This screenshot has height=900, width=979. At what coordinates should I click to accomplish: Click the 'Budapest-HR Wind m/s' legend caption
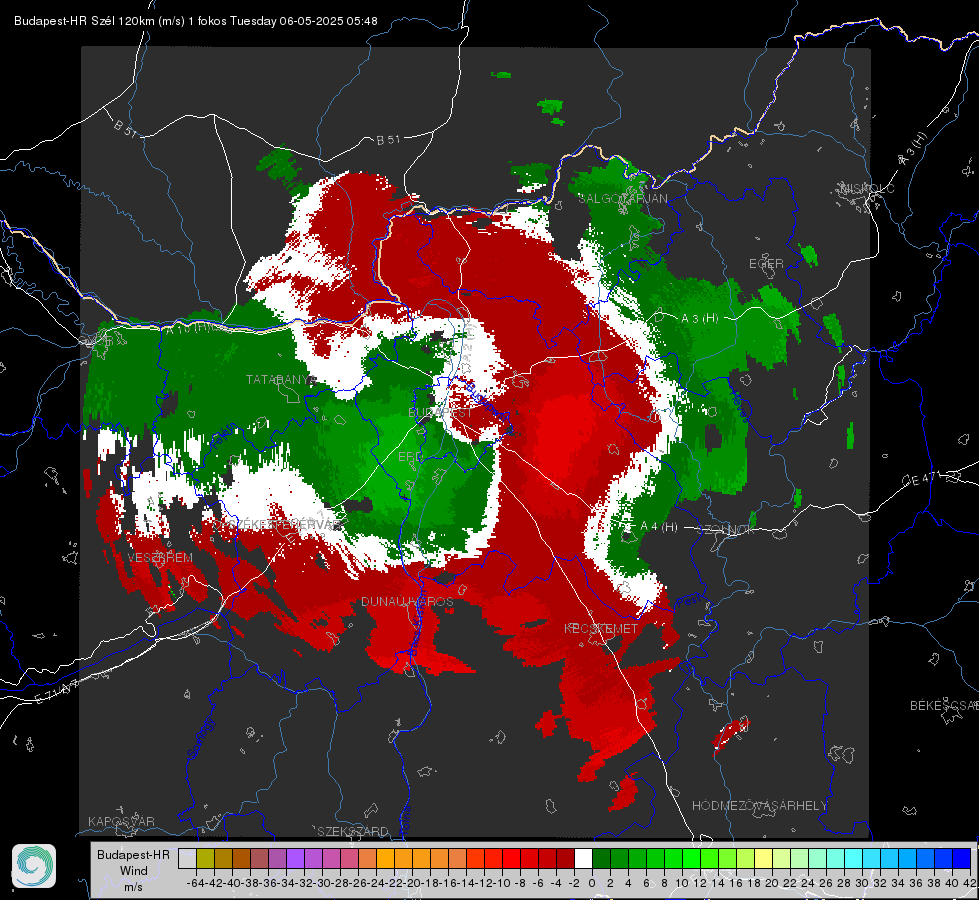[x=134, y=871]
